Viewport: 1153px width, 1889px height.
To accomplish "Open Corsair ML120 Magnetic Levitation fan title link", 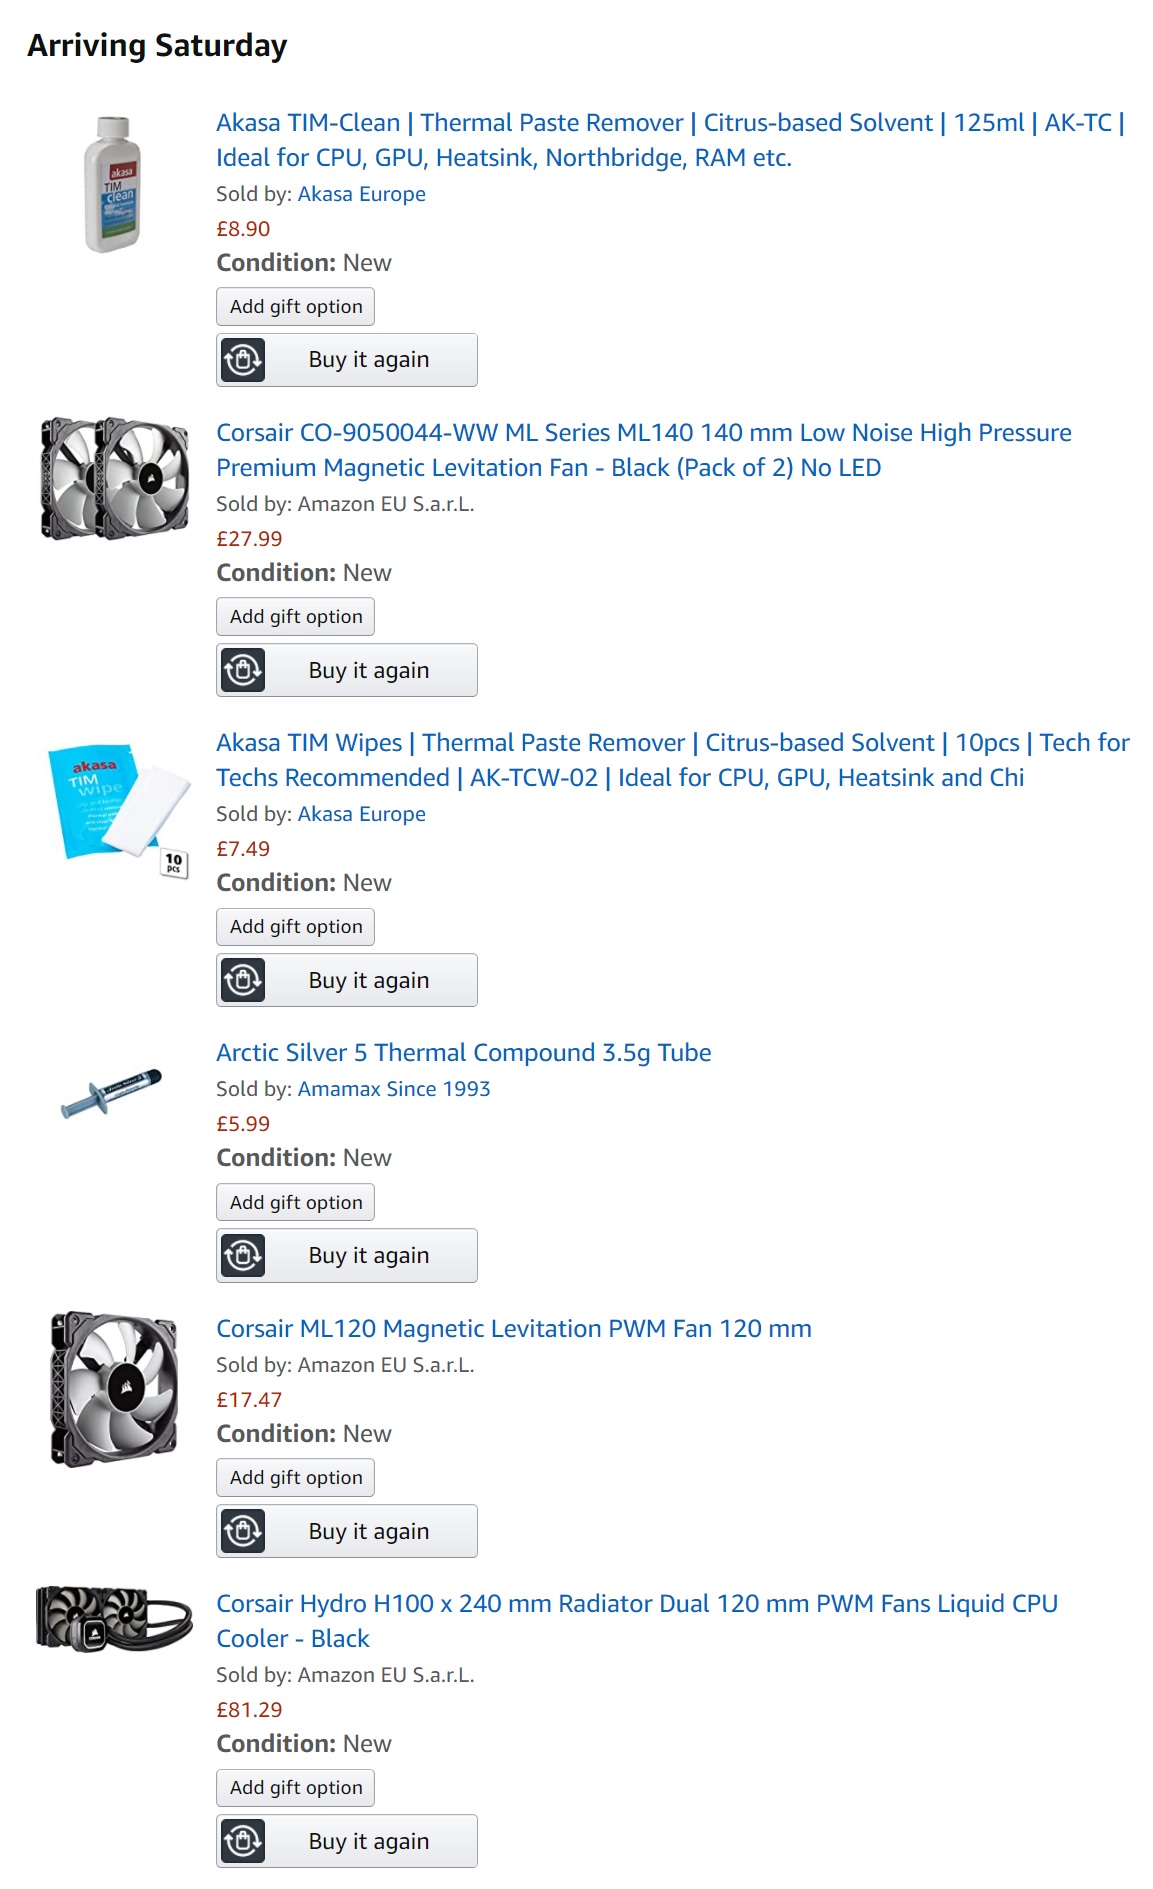I will [513, 1329].
